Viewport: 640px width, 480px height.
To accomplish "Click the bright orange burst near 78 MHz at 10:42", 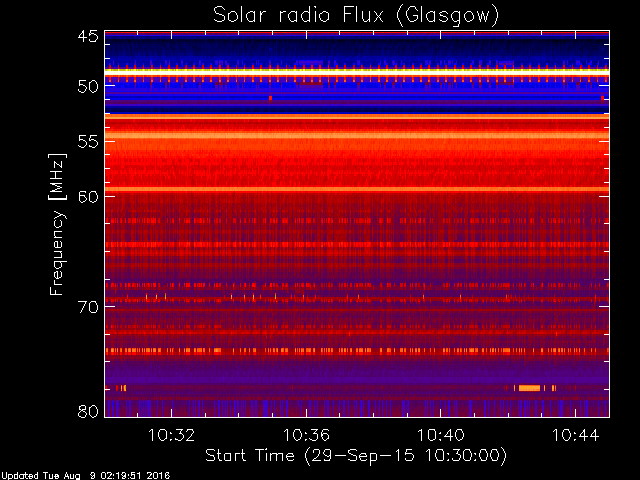I will tap(529, 388).
